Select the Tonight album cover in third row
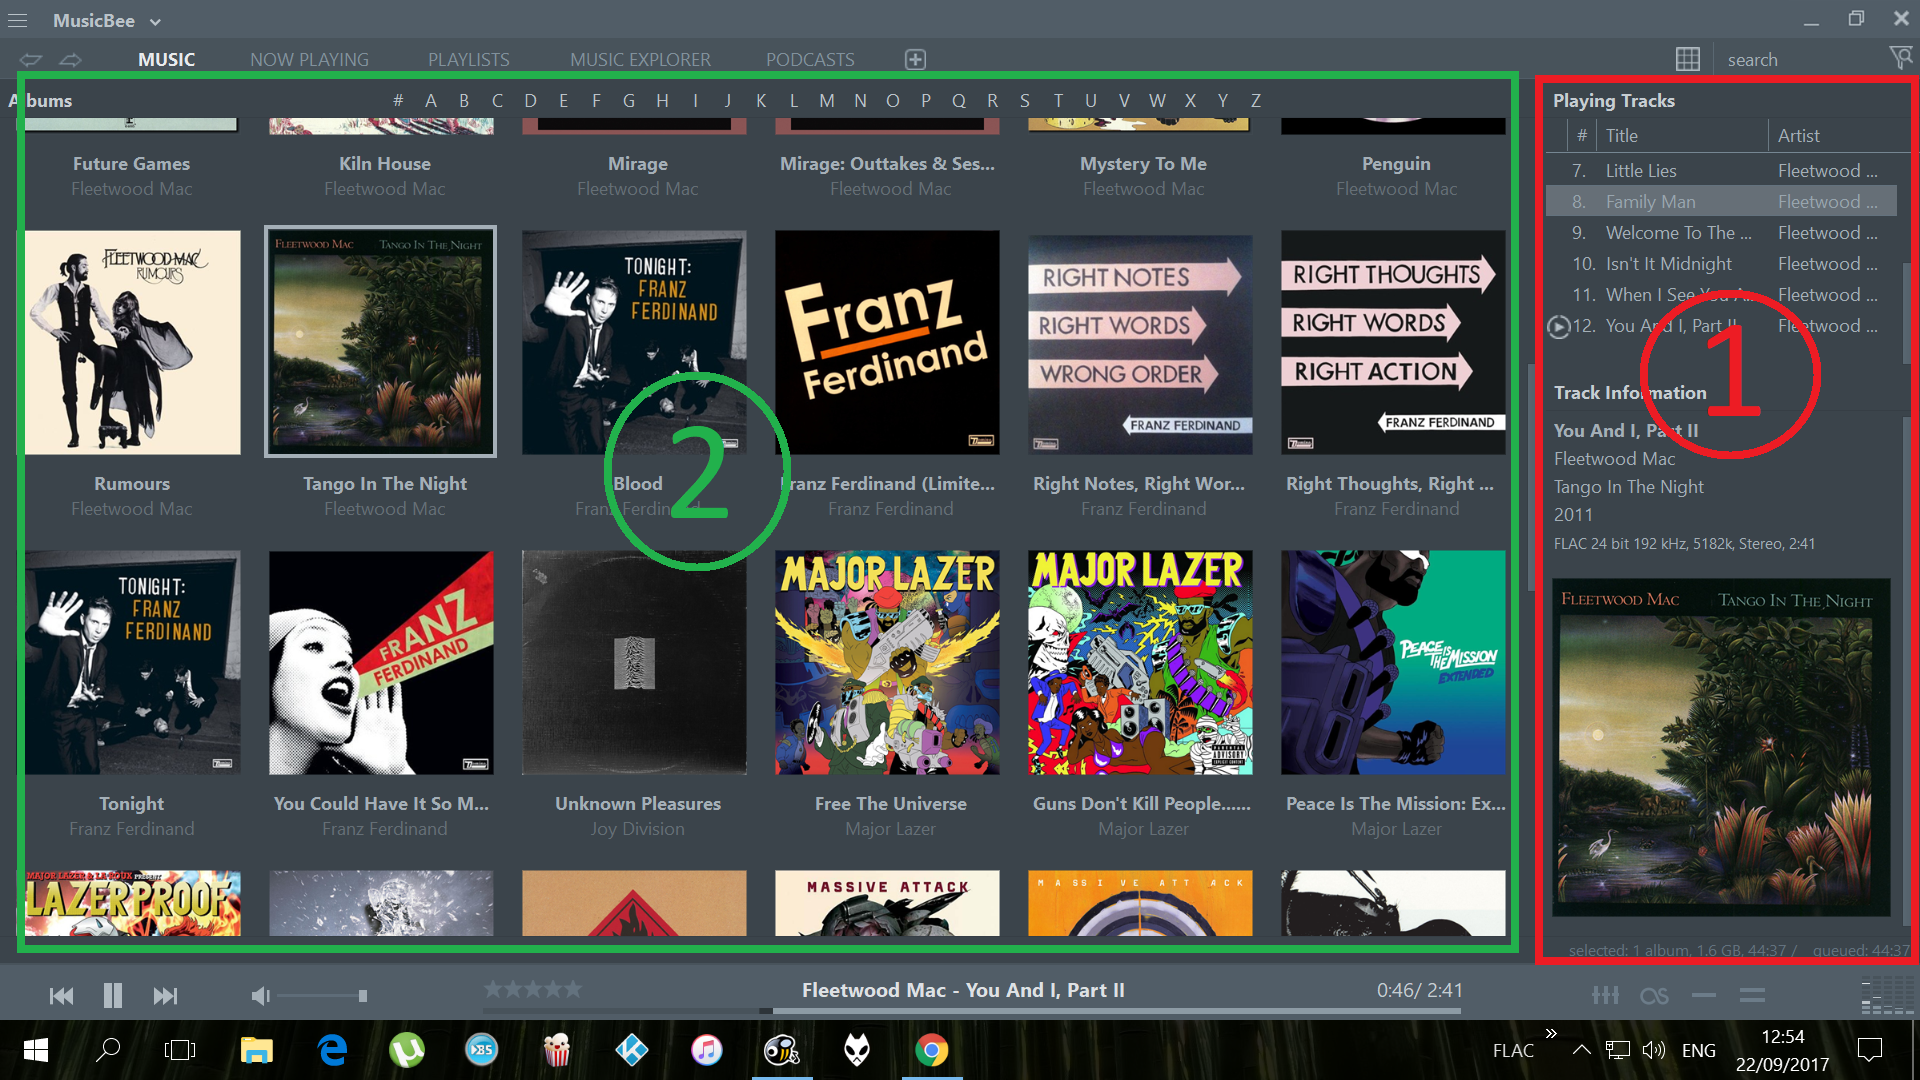 coord(132,662)
